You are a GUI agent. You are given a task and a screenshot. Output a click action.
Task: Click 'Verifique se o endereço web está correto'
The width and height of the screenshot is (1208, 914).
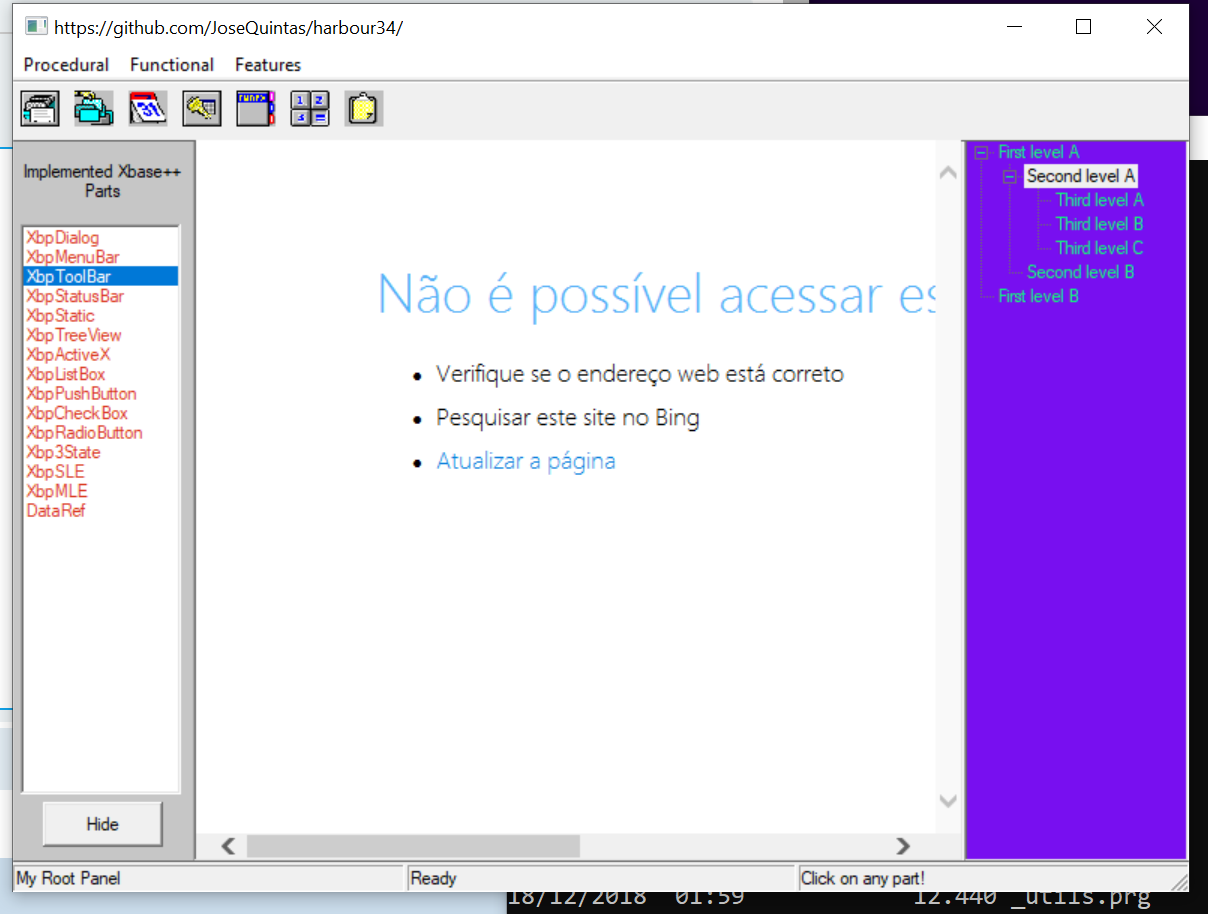[x=640, y=375]
